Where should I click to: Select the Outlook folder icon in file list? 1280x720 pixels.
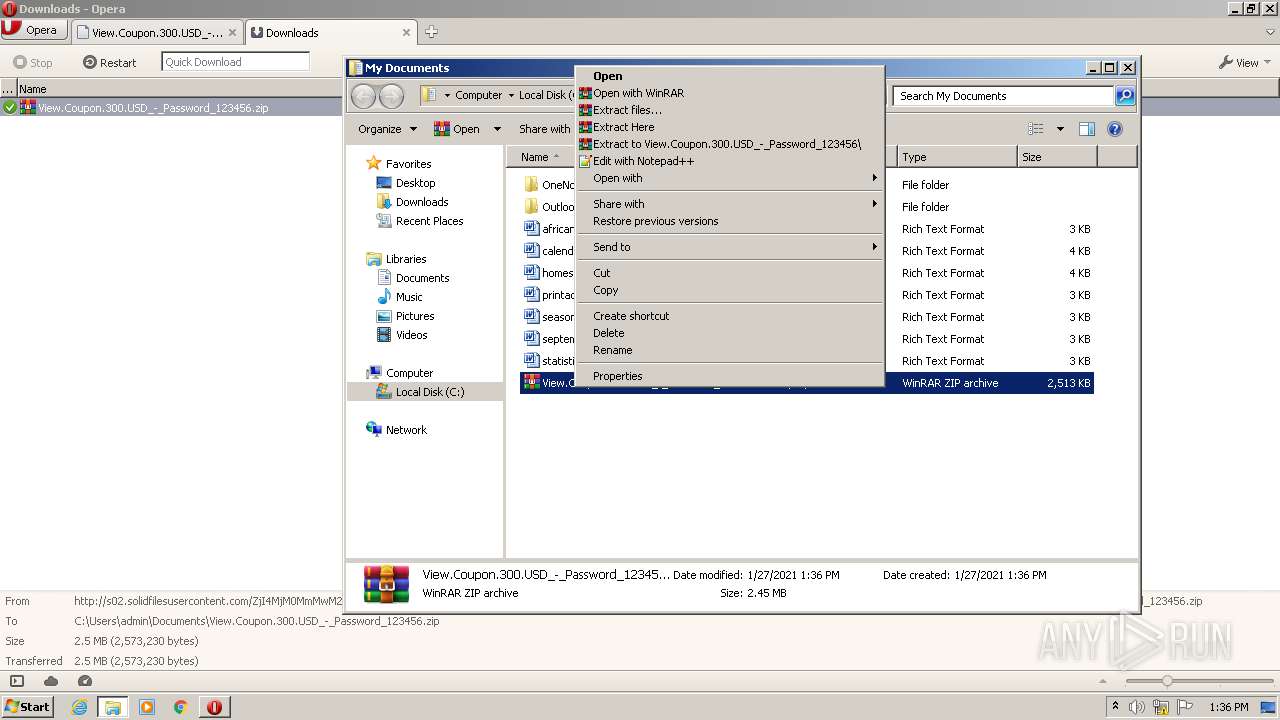pyautogui.click(x=531, y=206)
